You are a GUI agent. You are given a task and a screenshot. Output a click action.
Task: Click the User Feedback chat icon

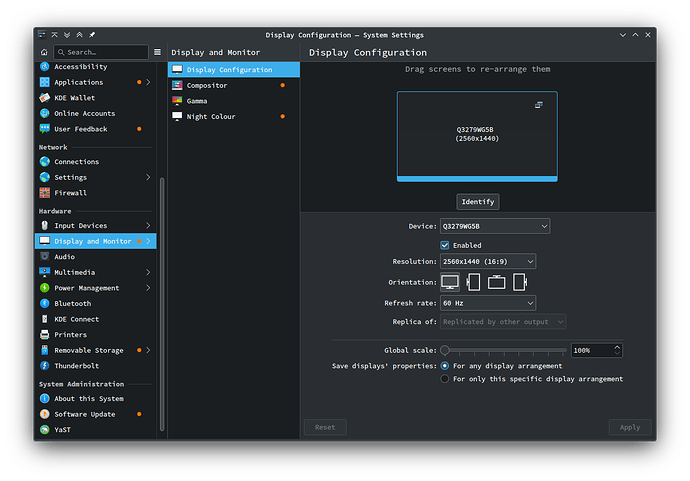click(44, 129)
